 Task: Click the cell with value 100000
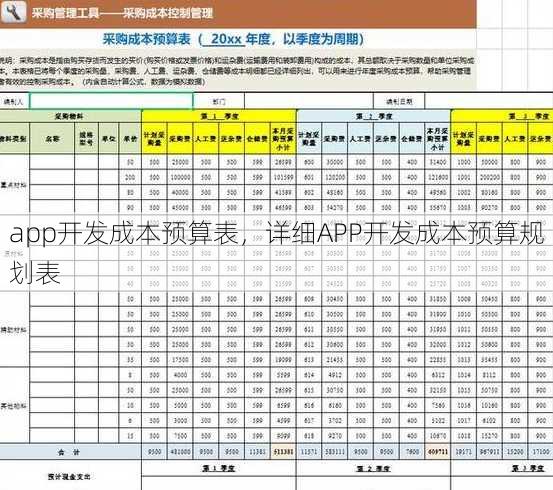[x=180, y=177]
